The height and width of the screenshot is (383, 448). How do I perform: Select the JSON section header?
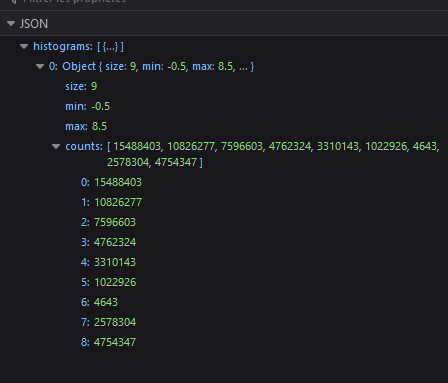point(224,24)
